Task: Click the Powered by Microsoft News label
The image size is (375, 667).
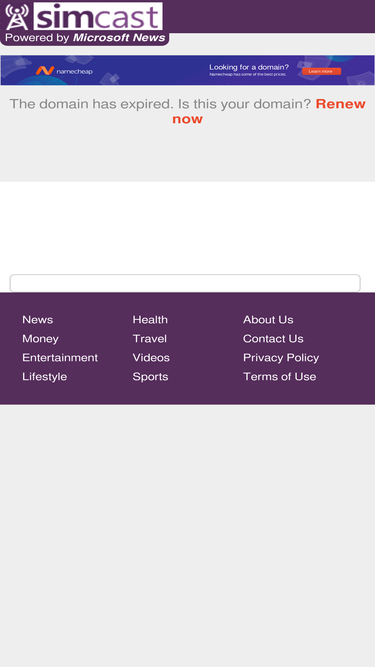Action: (85, 38)
